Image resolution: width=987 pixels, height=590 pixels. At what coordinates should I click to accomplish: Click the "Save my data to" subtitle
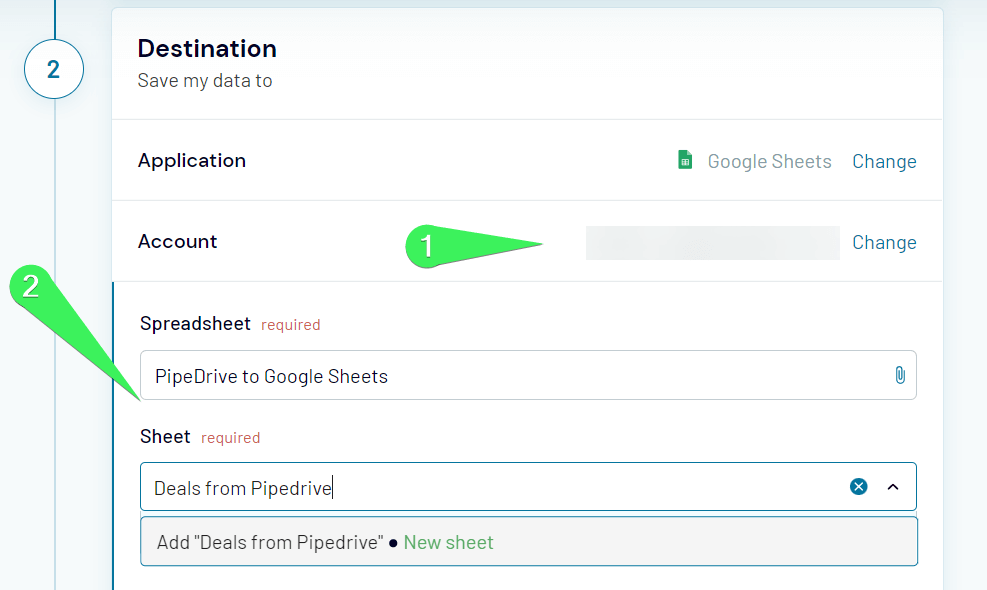[x=205, y=81]
